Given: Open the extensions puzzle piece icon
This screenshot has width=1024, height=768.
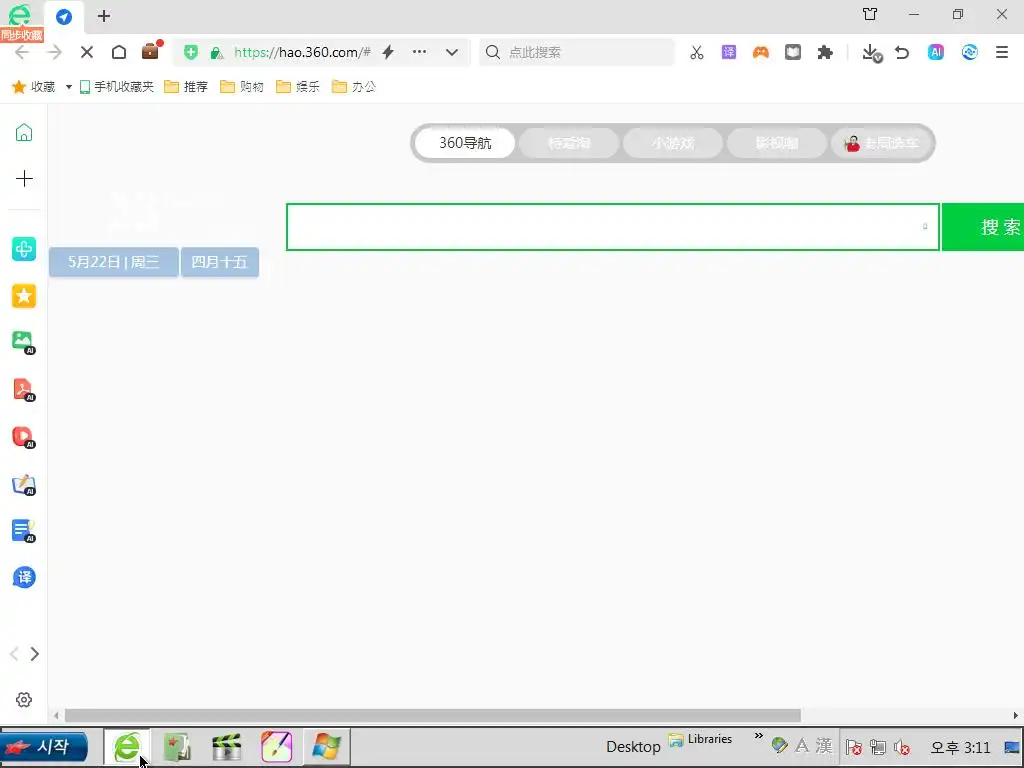Looking at the screenshot, I should [825, 52].
